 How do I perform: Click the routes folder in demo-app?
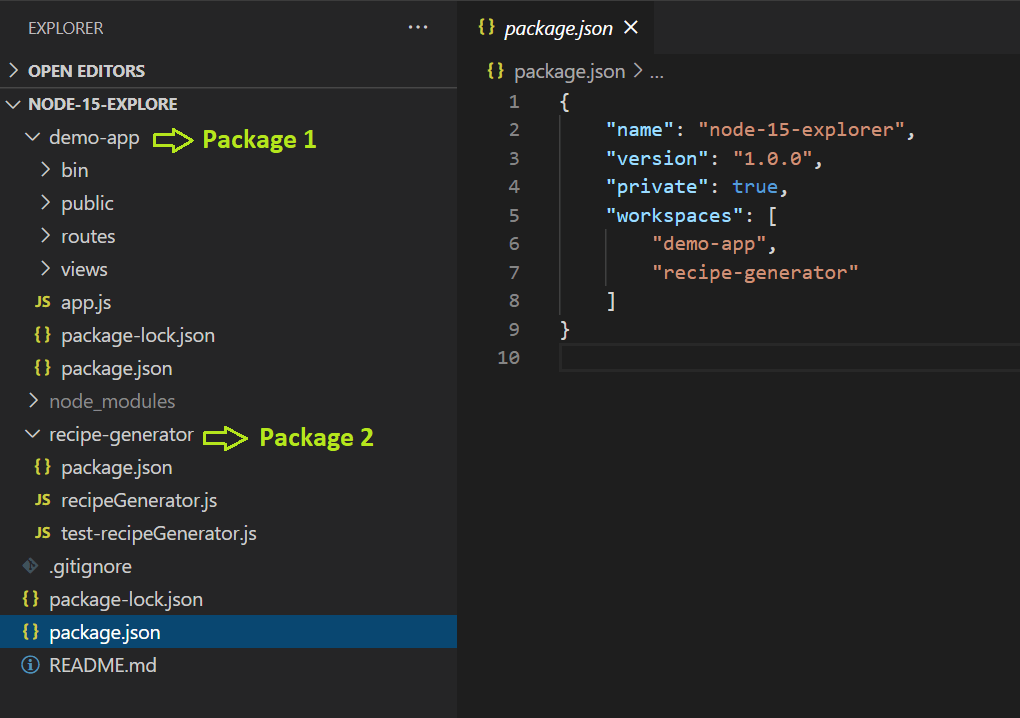click(x=90, y=236)
